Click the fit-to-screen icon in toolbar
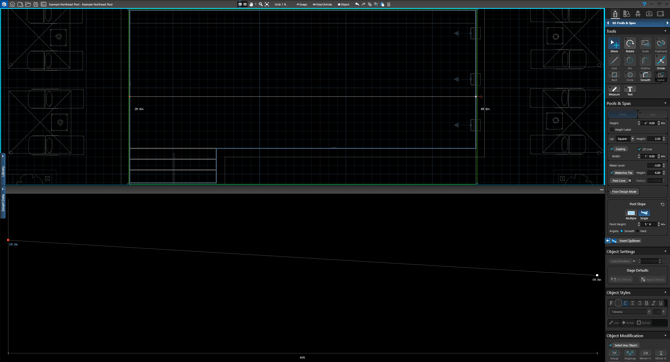The image size is (670, 362). click(x=267, y=4)
